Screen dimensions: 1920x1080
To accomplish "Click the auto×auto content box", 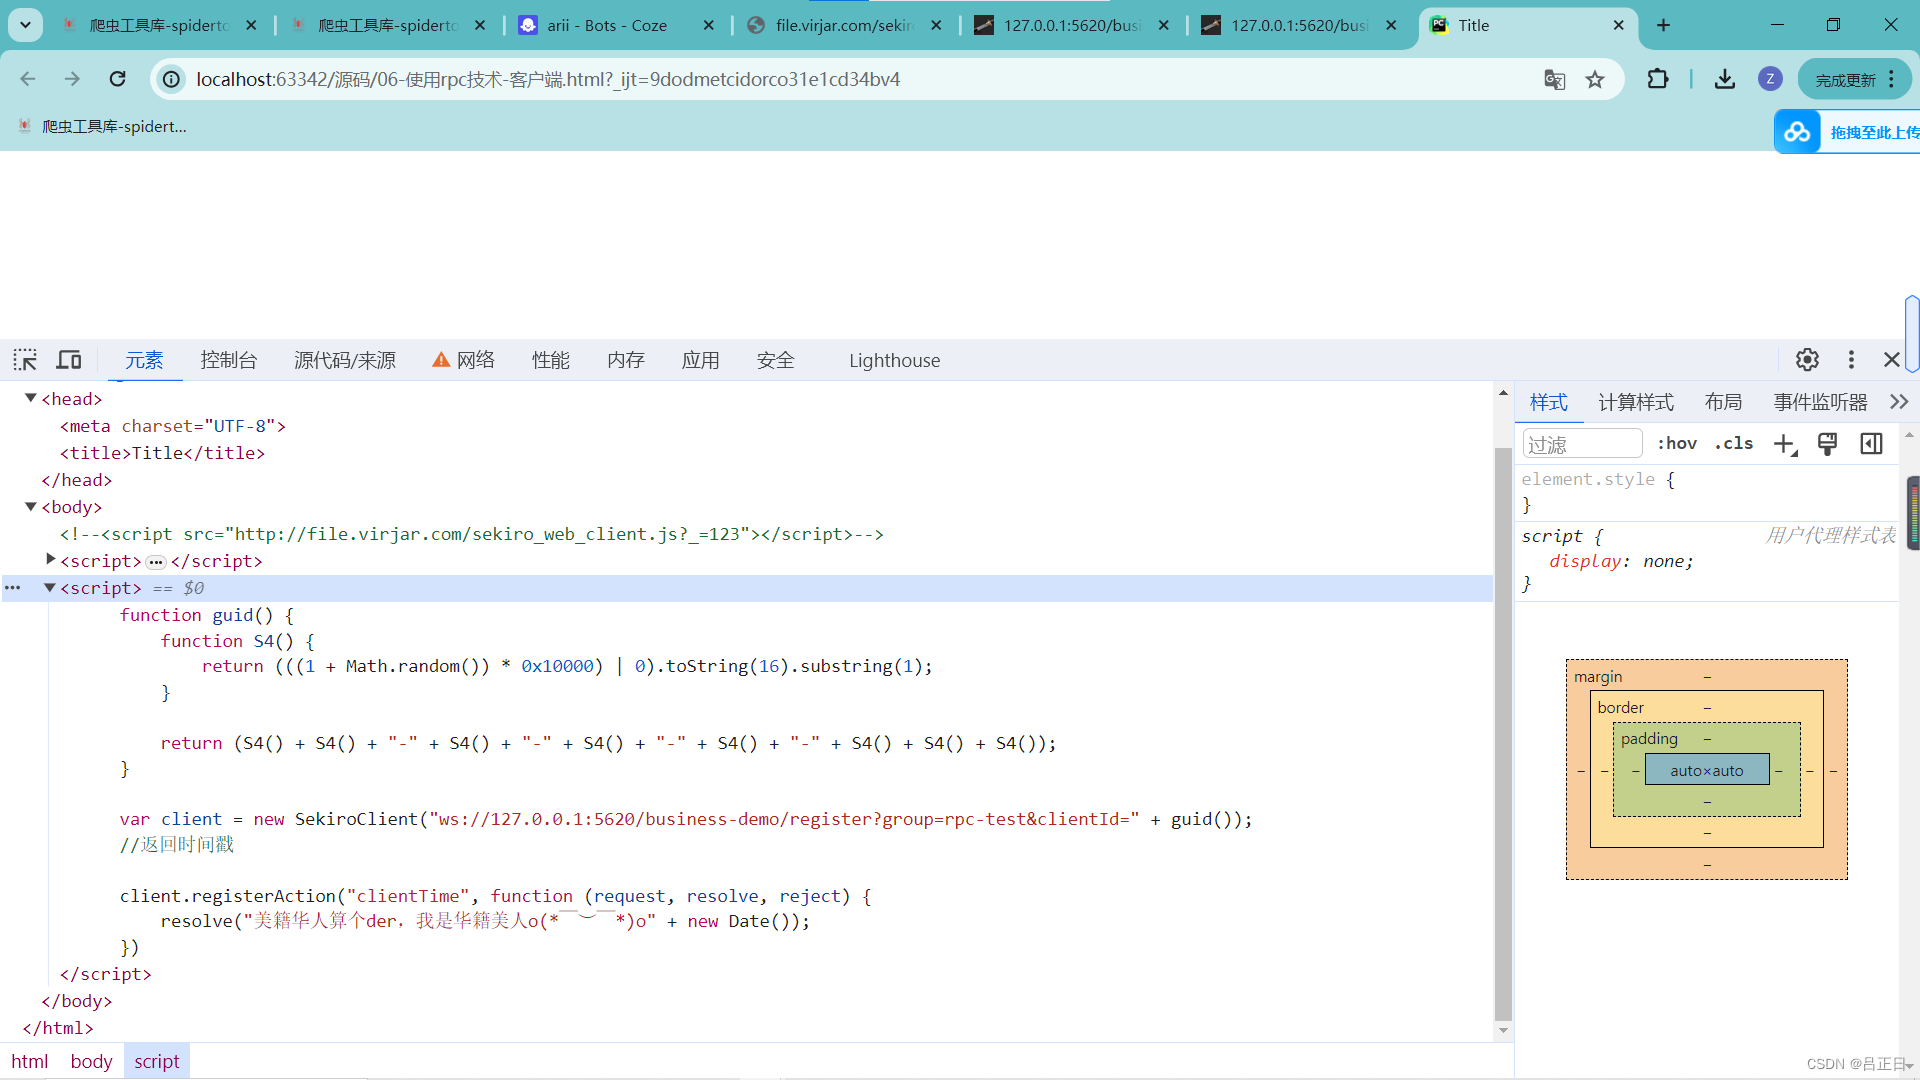I will (x=1707, y=770).
